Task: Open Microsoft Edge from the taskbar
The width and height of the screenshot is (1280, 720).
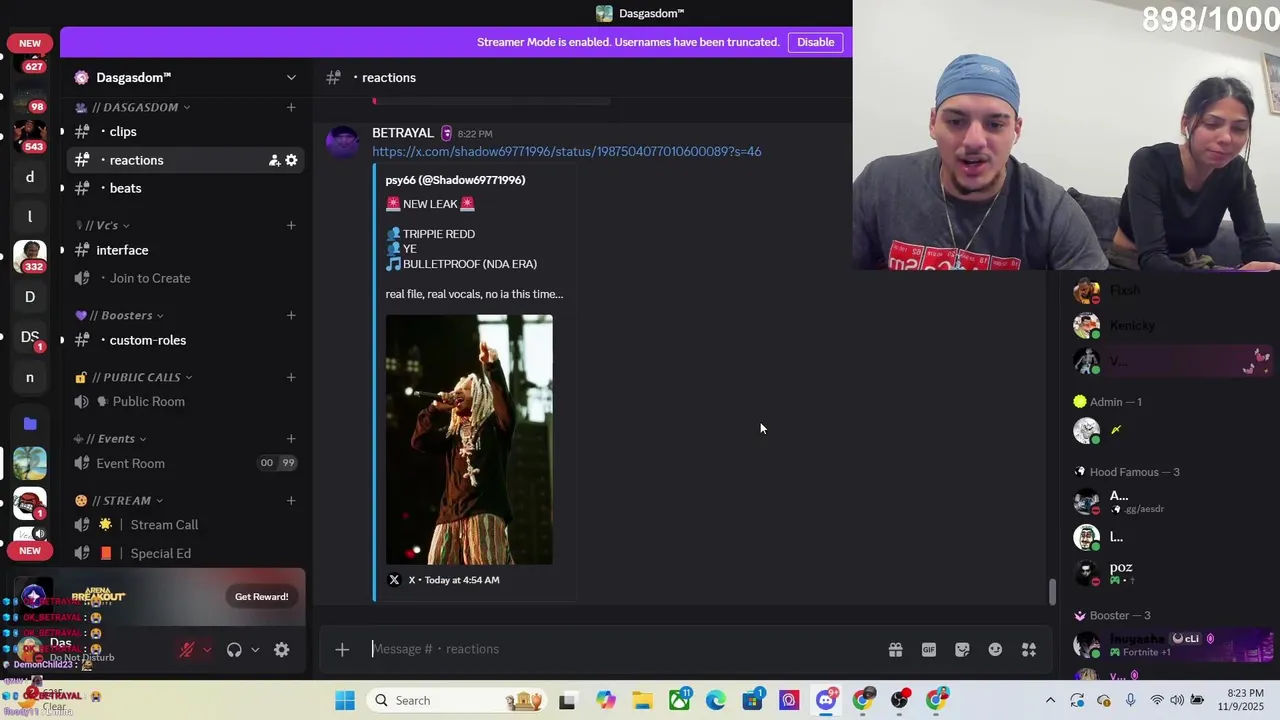Action: [716, 700]
